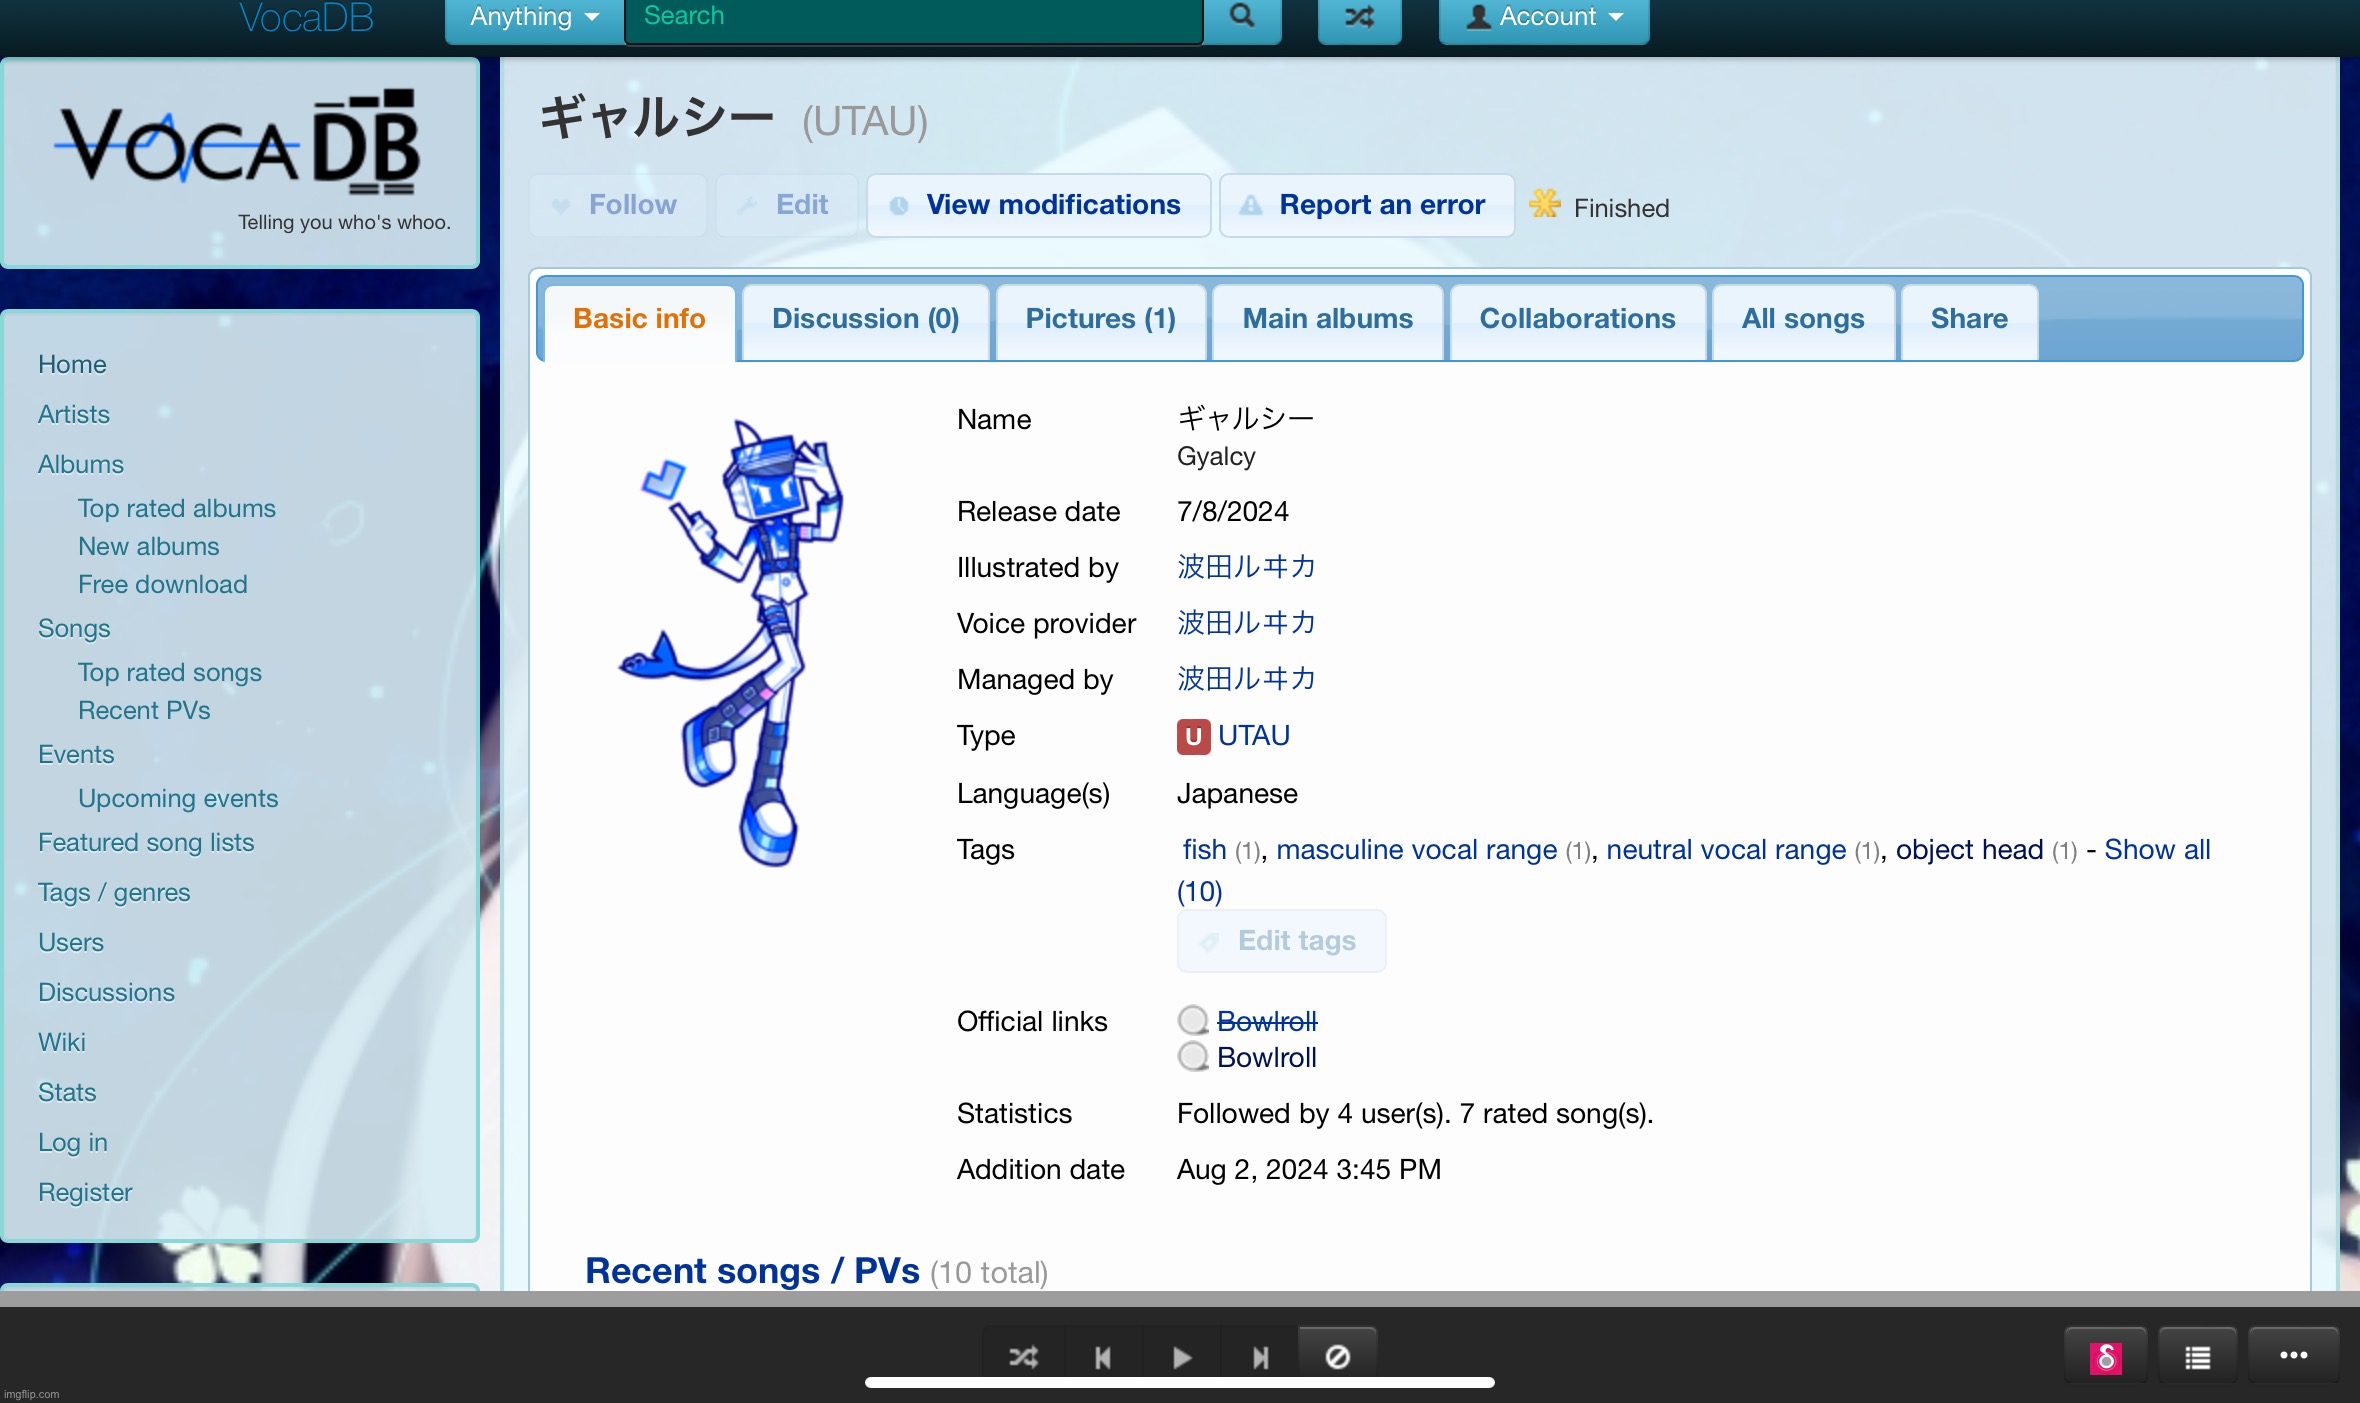Click the Edit tags button
Screen dimensions: 2360x1403
1281,941
